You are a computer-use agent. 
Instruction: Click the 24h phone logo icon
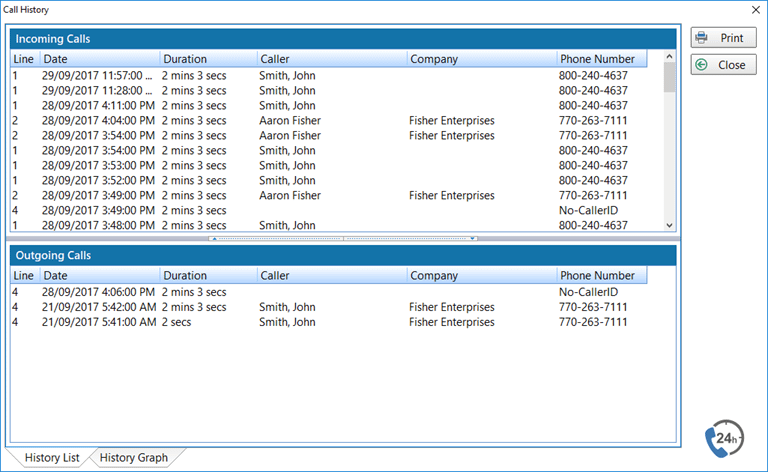click(x=724, y=438)
